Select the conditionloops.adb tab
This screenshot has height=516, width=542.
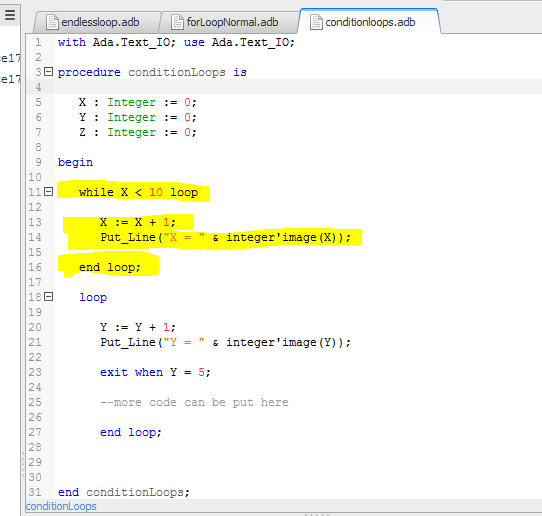pyautogui.click(x=369, y=22)
